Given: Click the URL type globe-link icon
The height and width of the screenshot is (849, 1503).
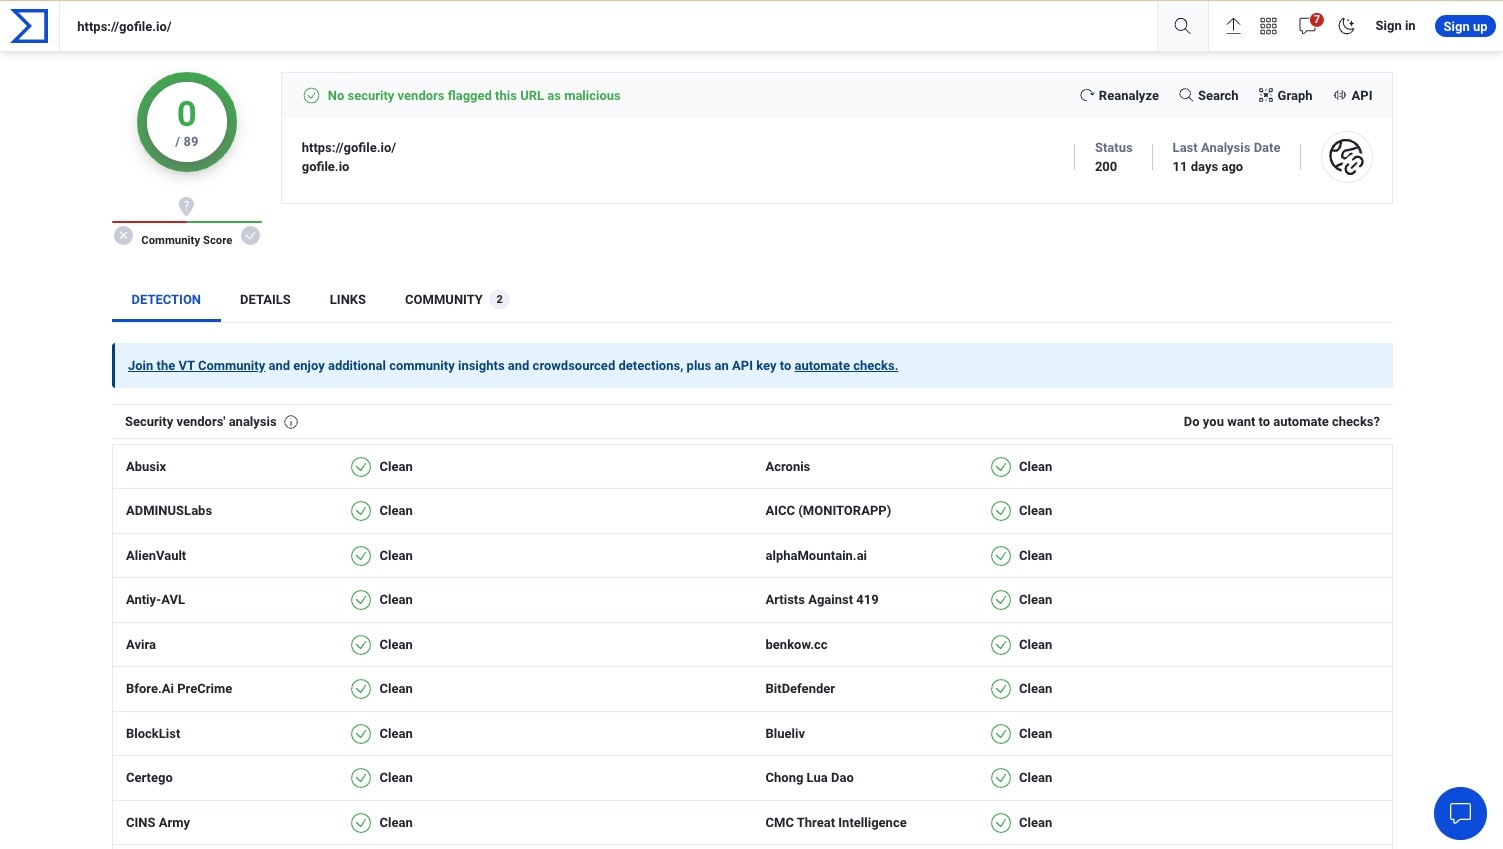Looking at the screenshot, I should (1347, 157).
